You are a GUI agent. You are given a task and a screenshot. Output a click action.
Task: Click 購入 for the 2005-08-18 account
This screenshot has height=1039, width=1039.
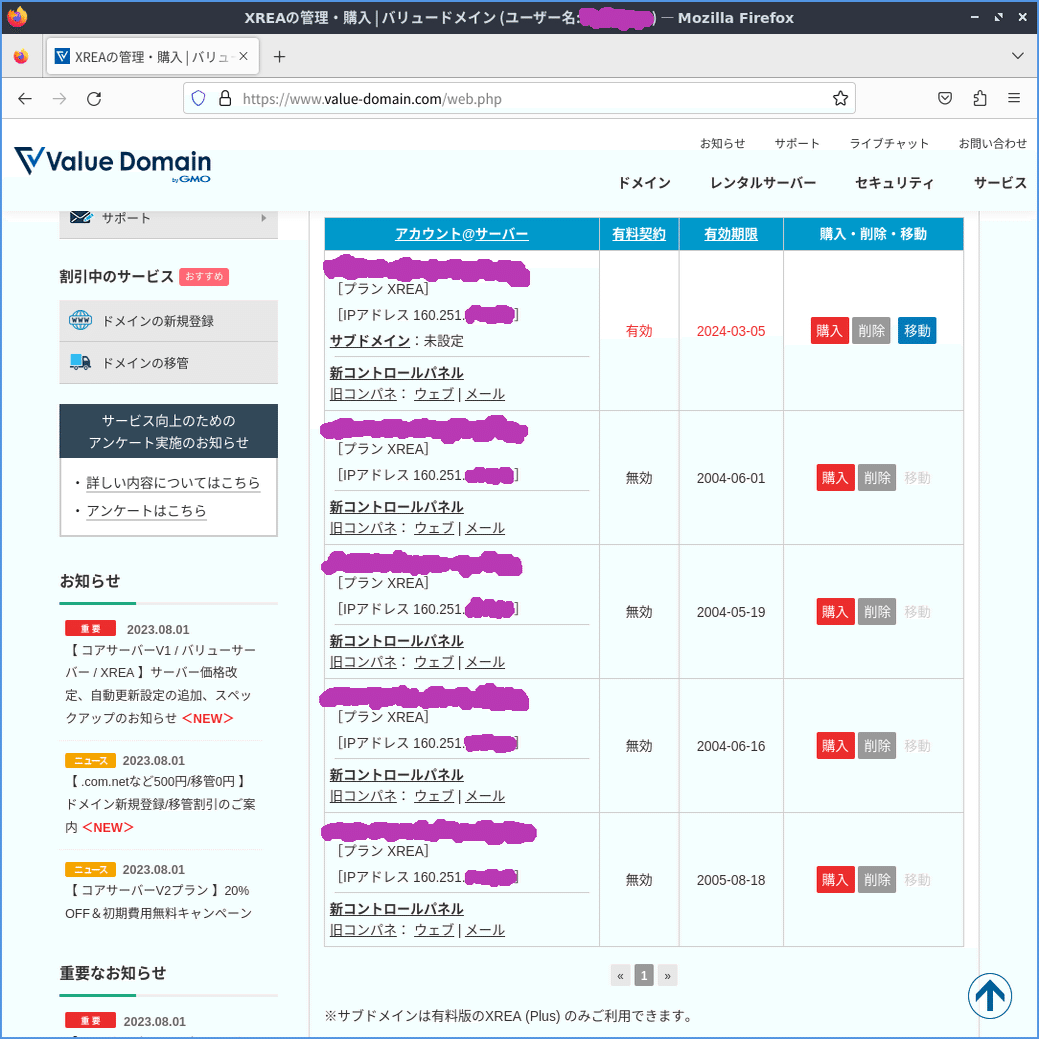point(835,879)
